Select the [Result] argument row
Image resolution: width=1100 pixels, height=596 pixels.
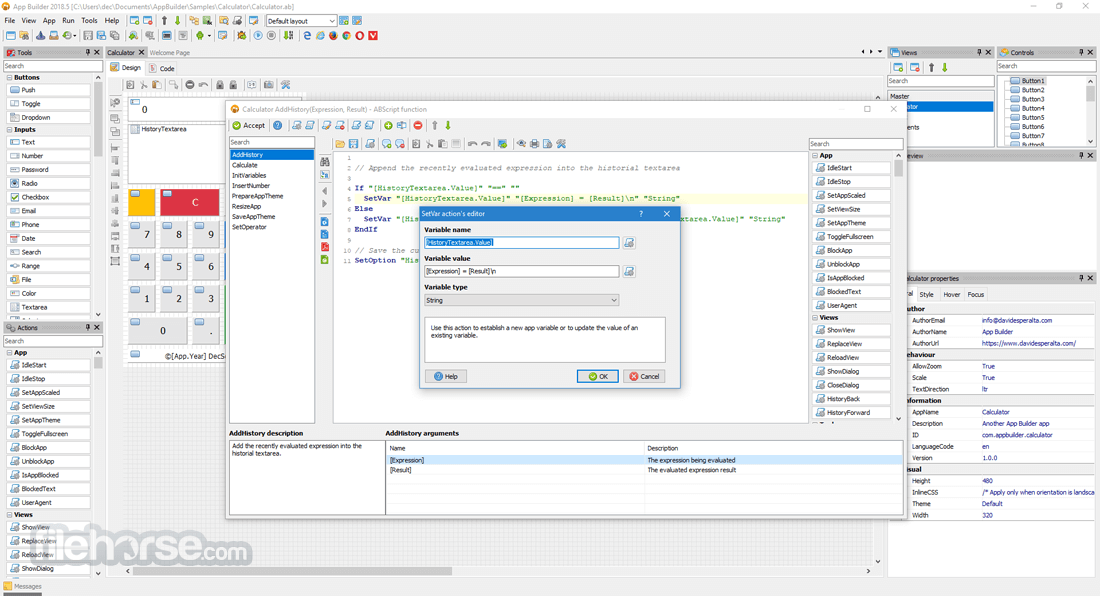click(x=644, y=470)
